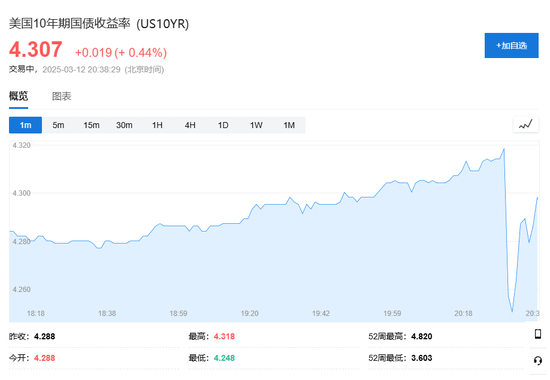Click the US10YR title text

click(x=163, y=24)
